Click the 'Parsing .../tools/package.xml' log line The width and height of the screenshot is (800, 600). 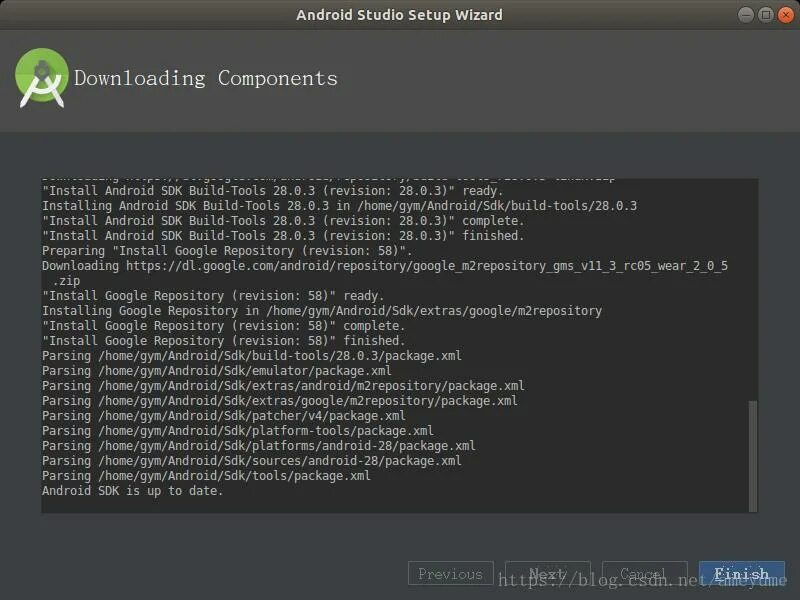click(x=206, y=476)
